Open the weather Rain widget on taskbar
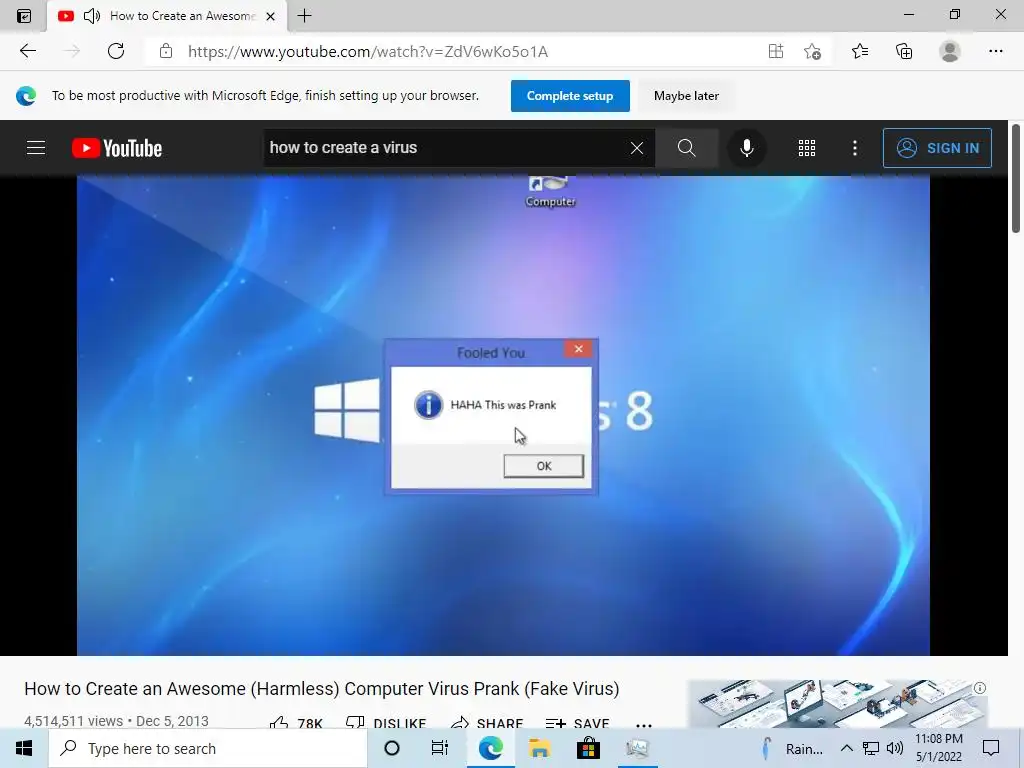The height and width of the screenshot is (768, 1024). click(792, 748)
